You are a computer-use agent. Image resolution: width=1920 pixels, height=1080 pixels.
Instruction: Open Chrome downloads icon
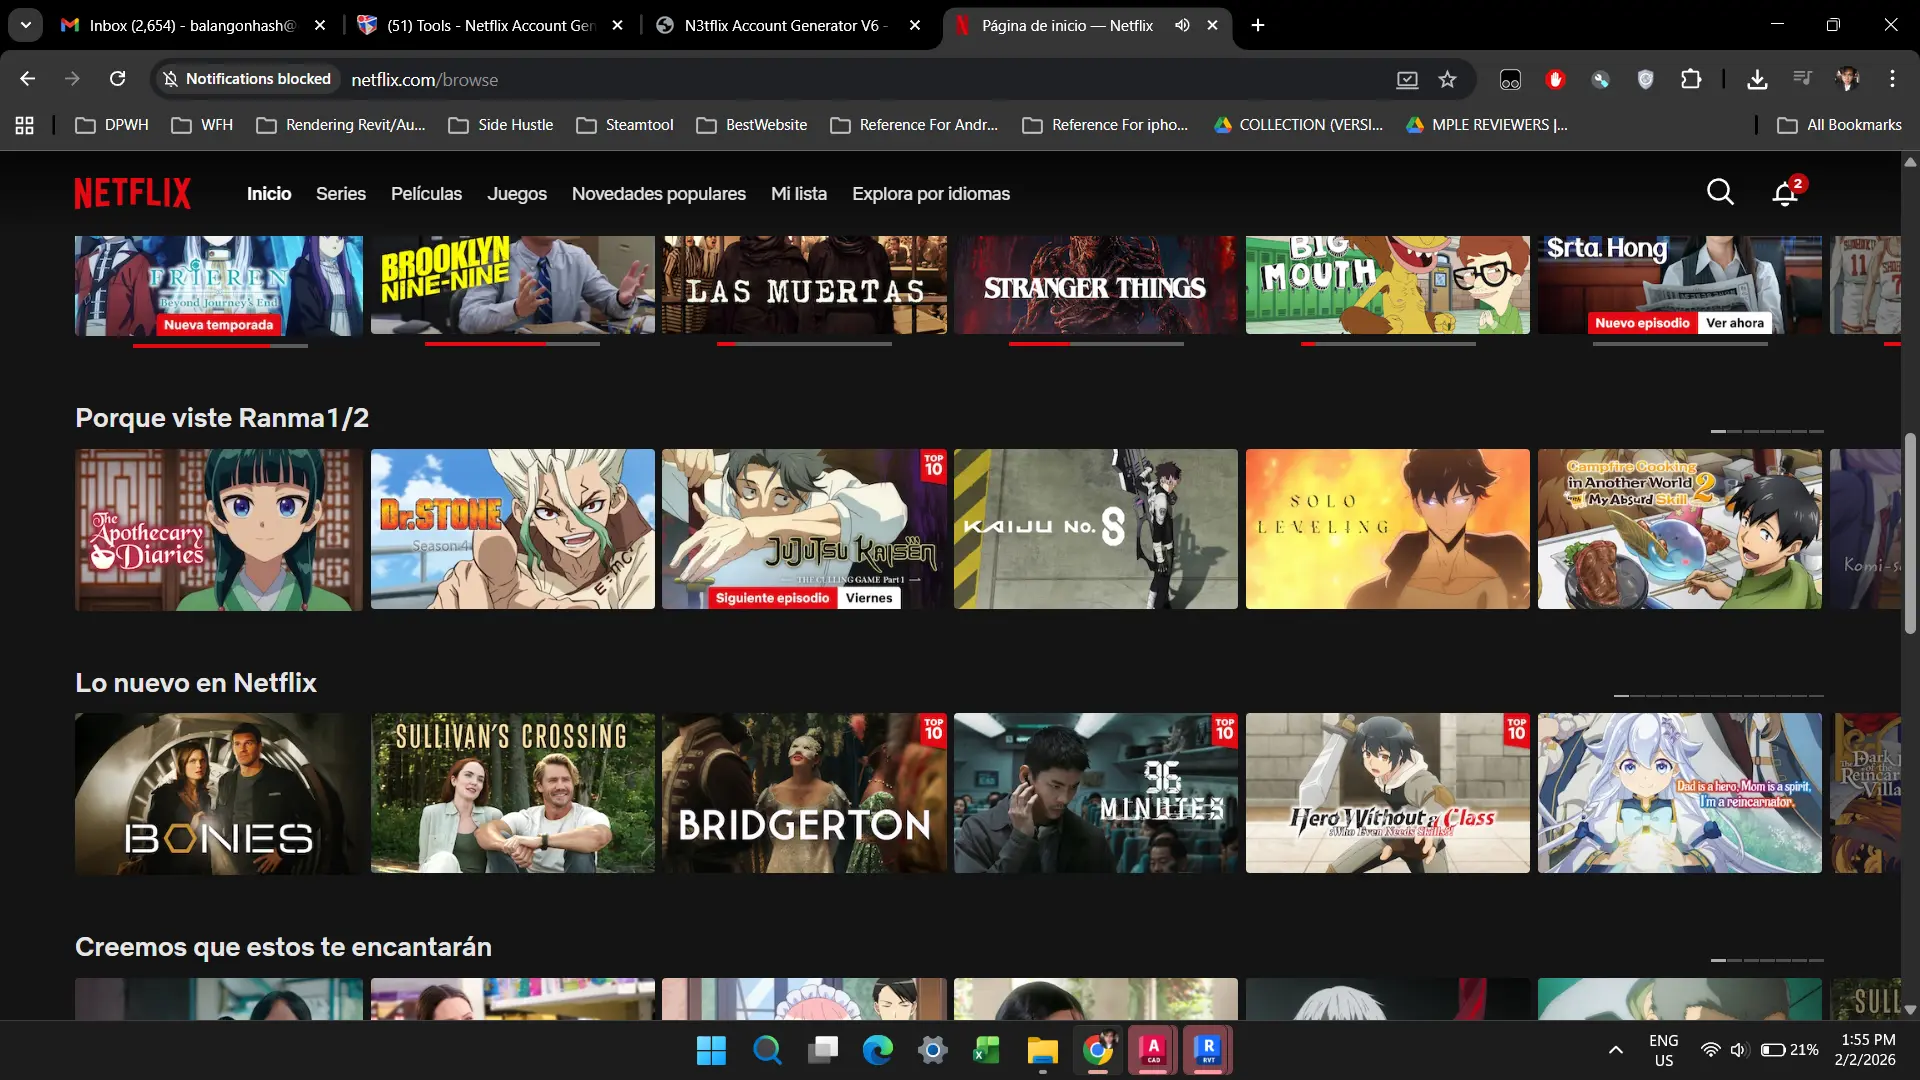pos(1757,79)
